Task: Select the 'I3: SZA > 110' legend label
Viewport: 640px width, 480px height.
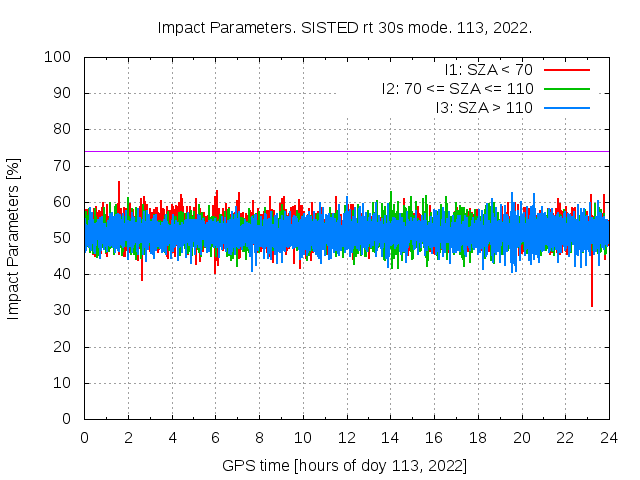Action: pos(484,107)
